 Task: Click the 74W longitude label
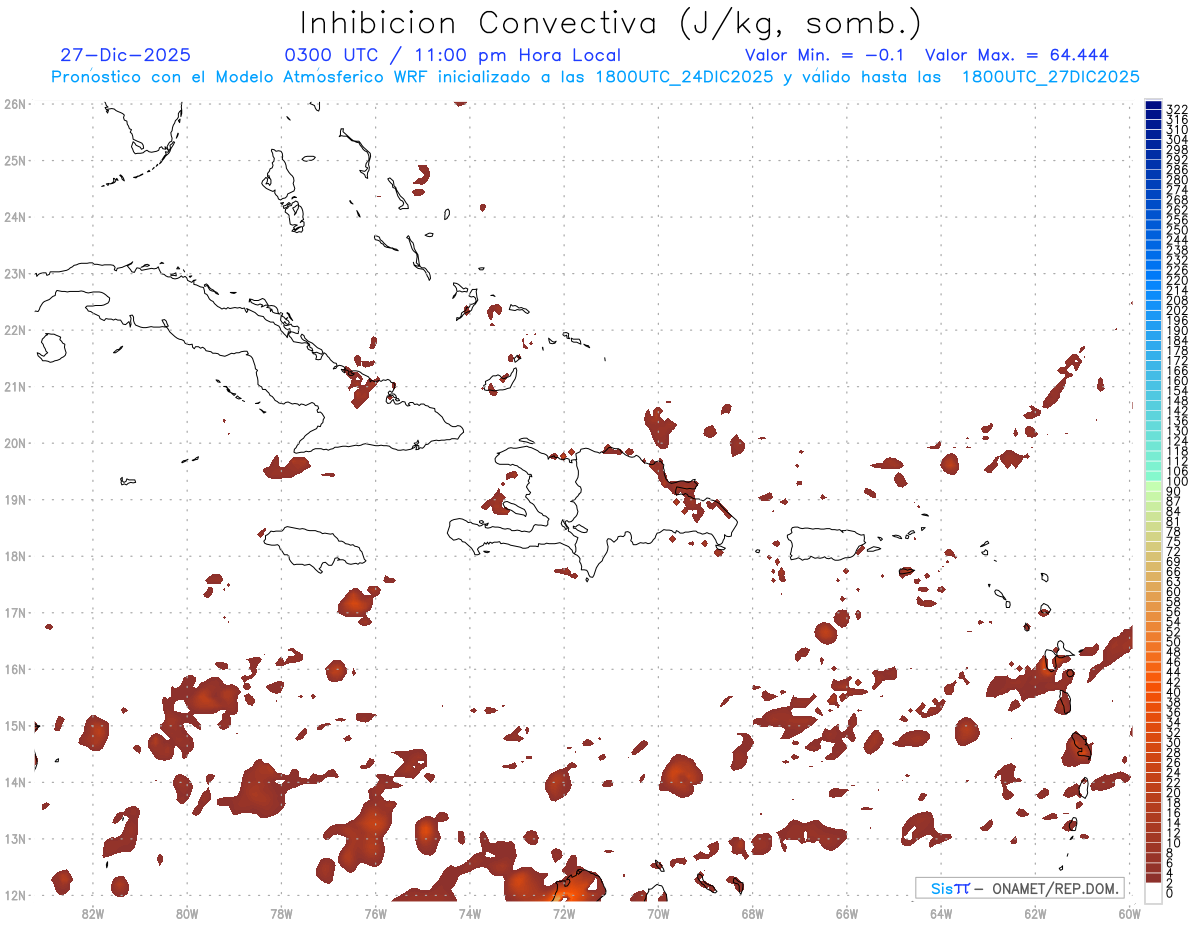click(470, 912)
